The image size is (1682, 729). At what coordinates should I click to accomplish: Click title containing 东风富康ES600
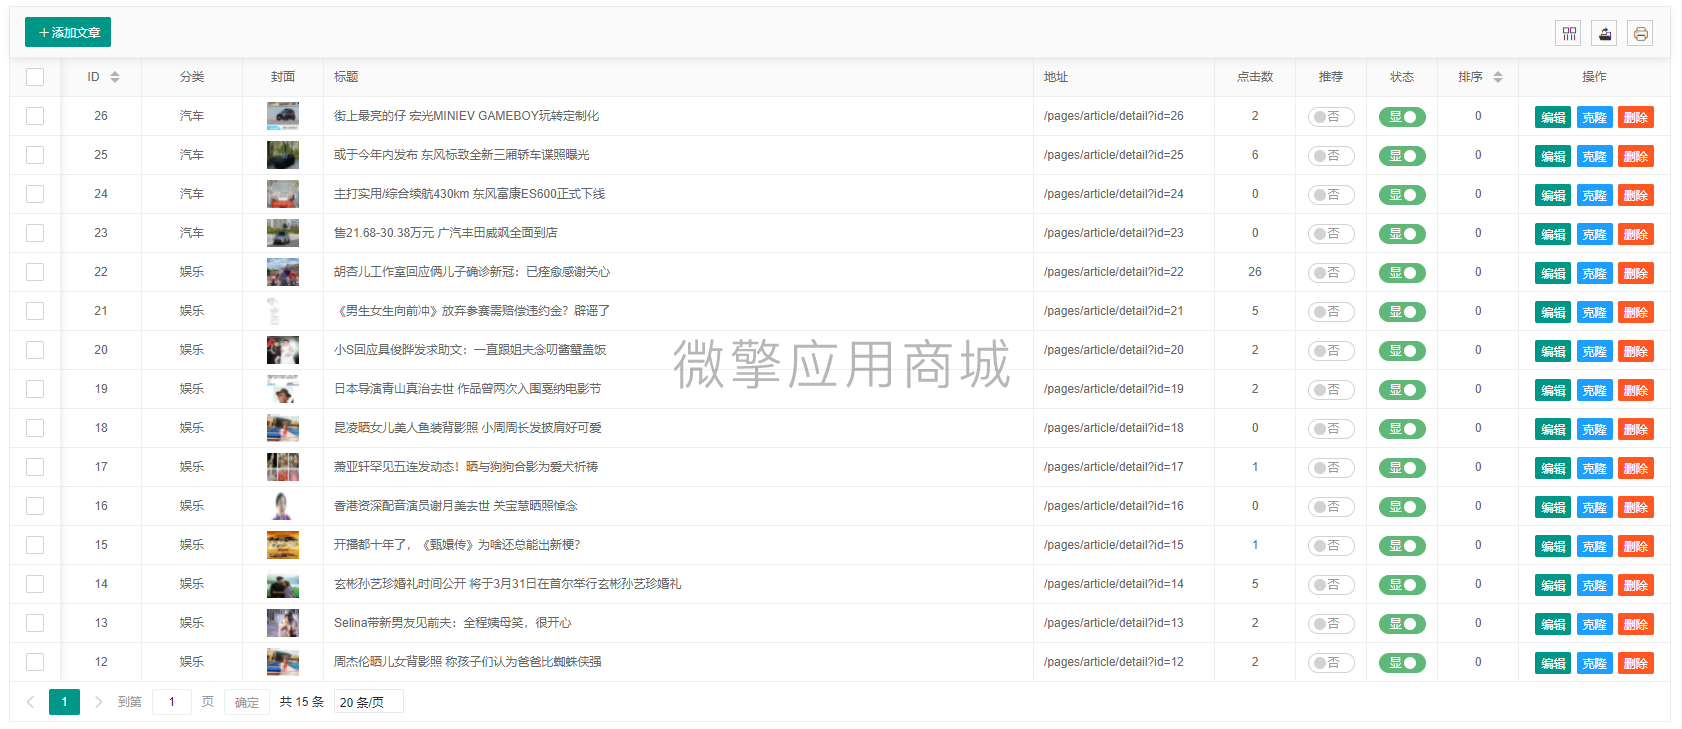click(469, 194)
